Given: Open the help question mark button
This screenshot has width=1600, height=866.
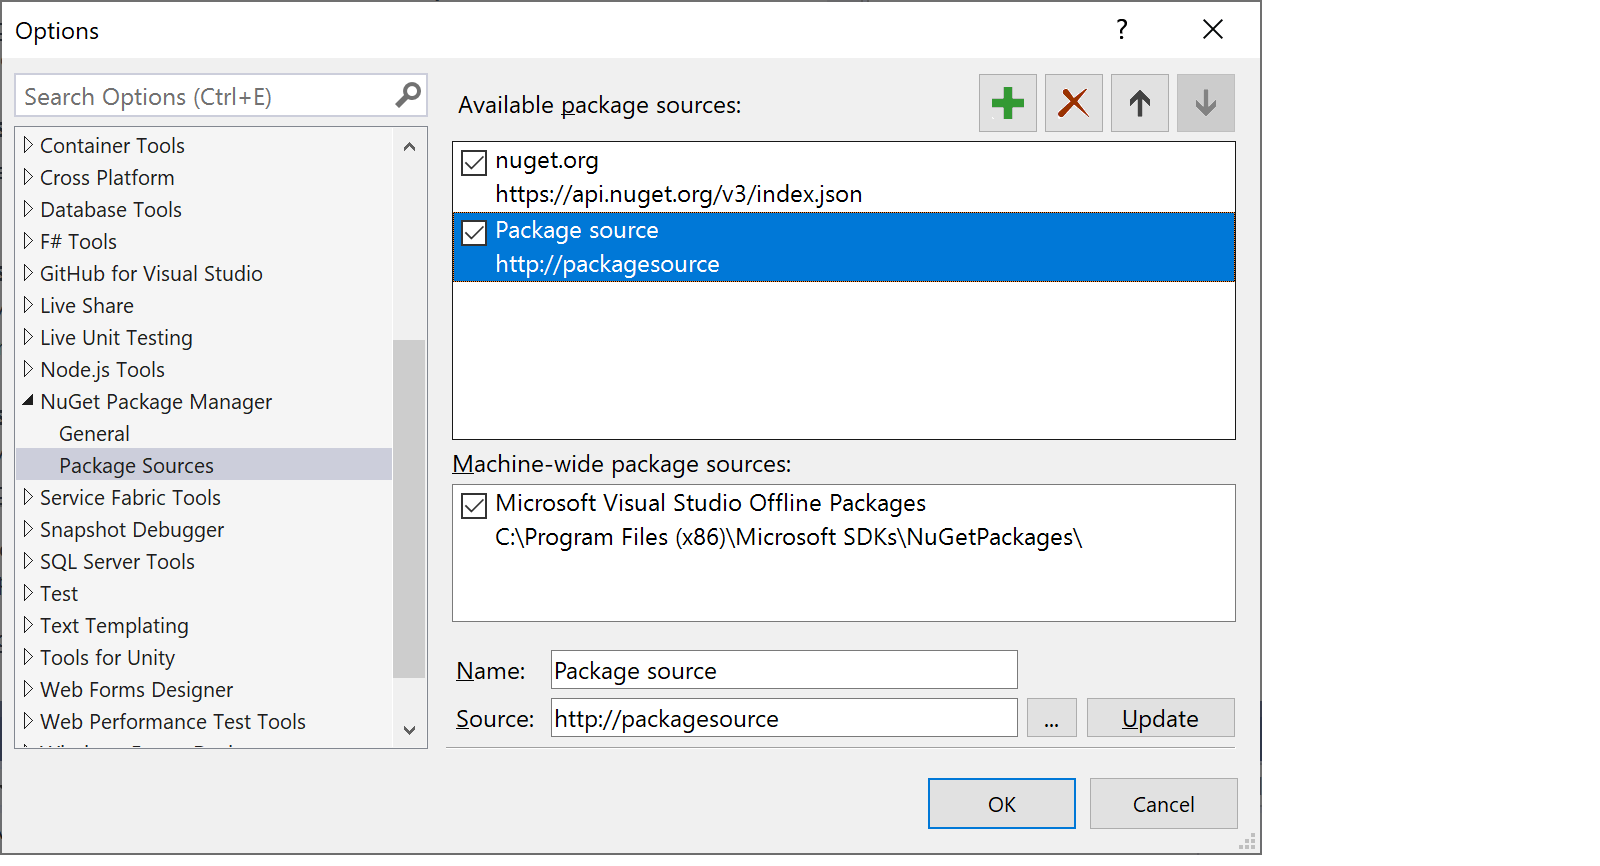Looking at the screenshot, I should pyautogui.click(x=1122, y=30).
